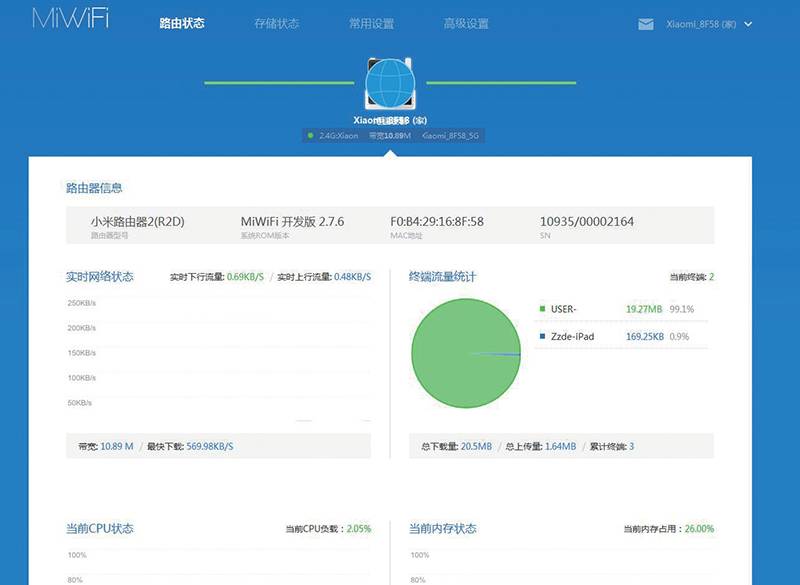Select the Zzde-iPad device row
This screenshot has height=585, width=800.
coord(621,337)
